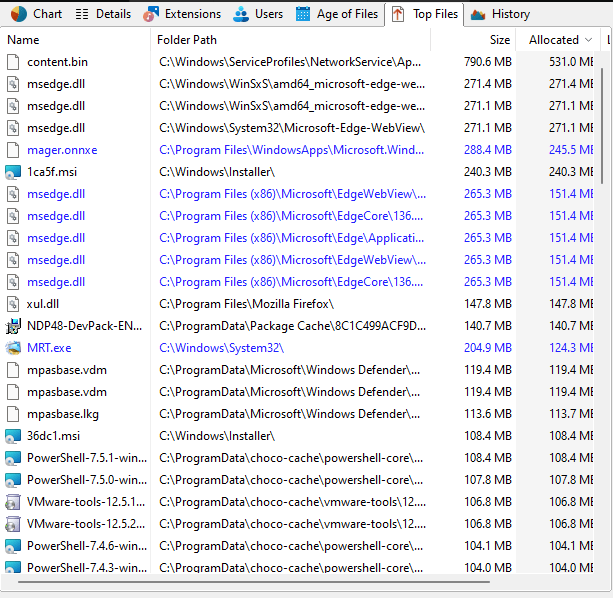
Task: Open the Age of Files tab
Action: [337, 14]
